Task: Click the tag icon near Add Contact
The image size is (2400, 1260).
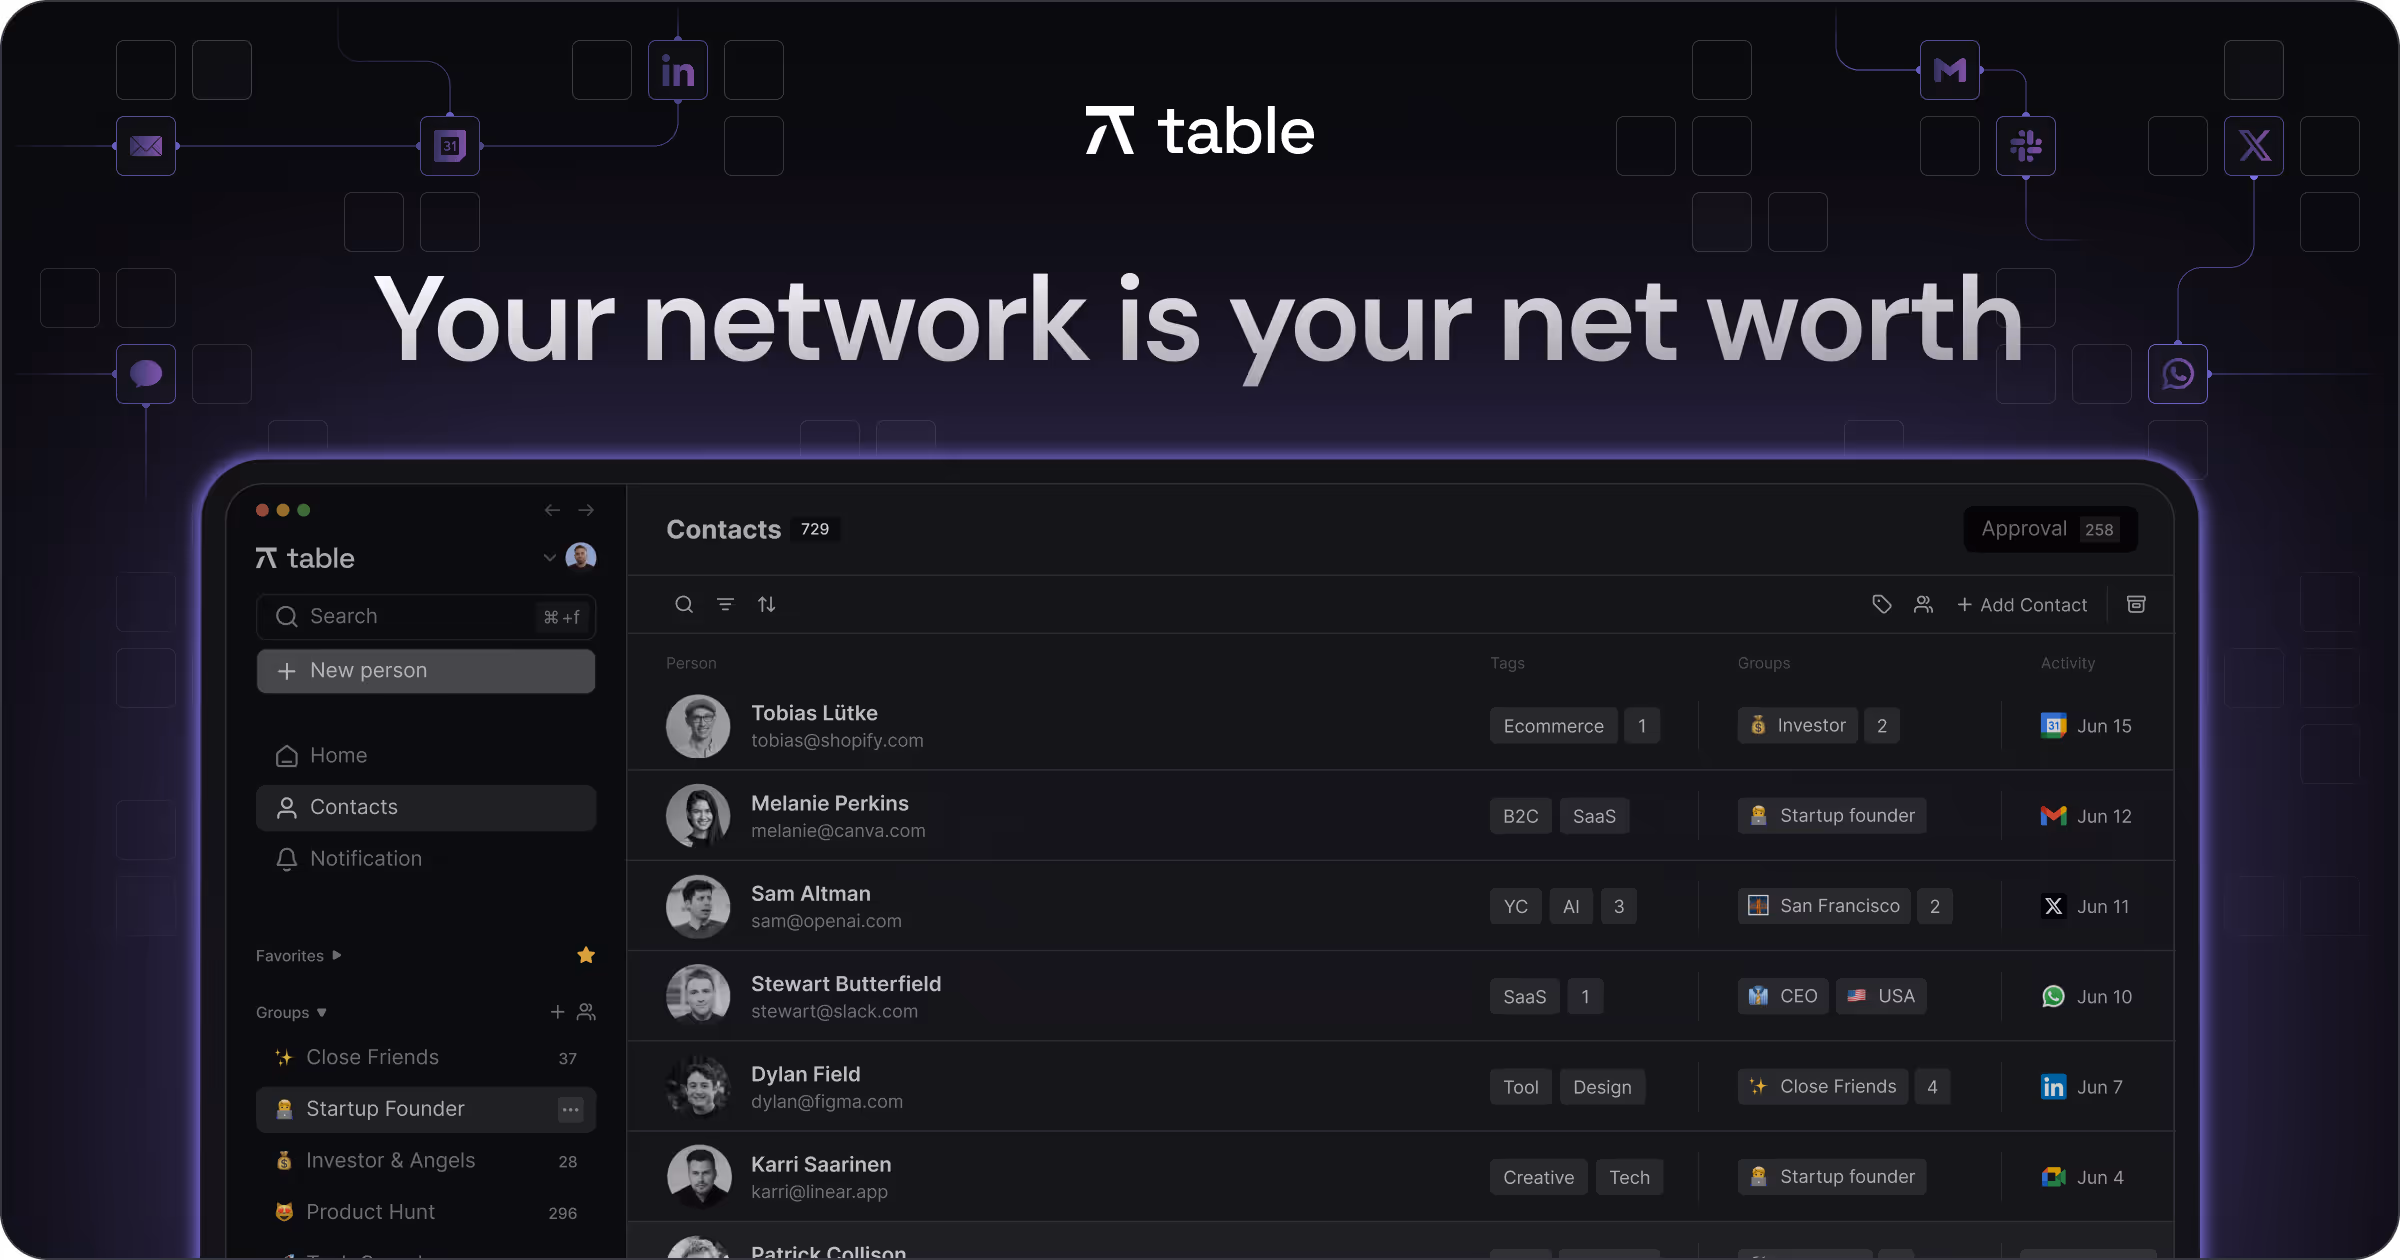Action: coord(1881,604)
